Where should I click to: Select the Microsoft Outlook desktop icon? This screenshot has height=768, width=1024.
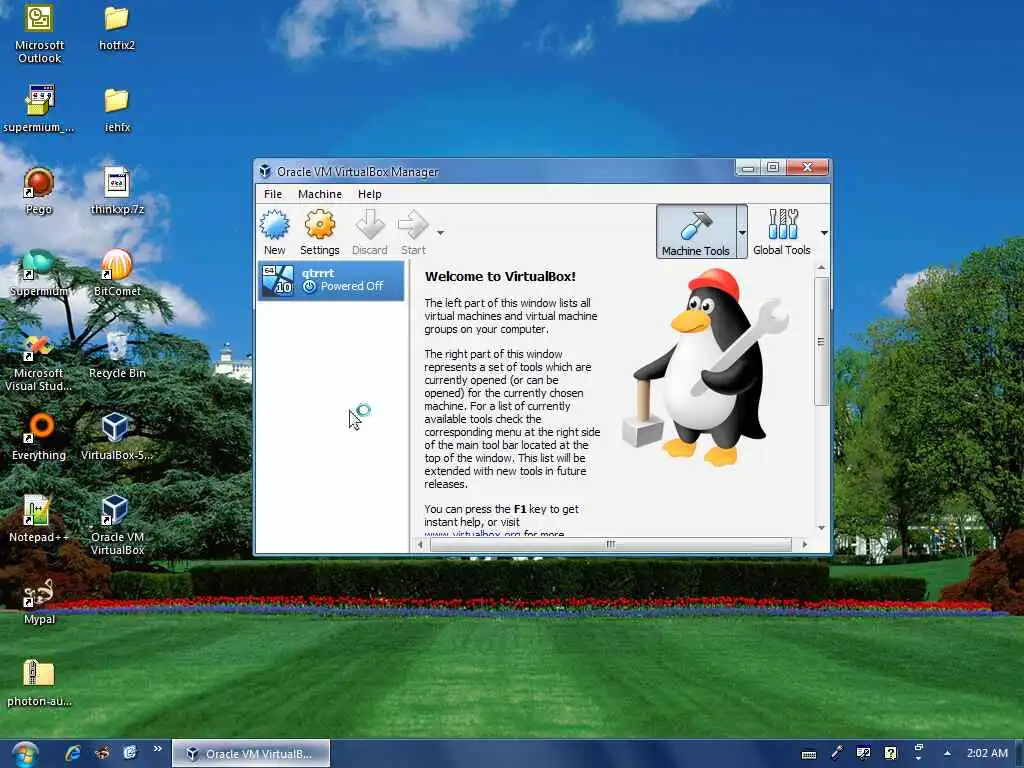(x=39, y=34)
